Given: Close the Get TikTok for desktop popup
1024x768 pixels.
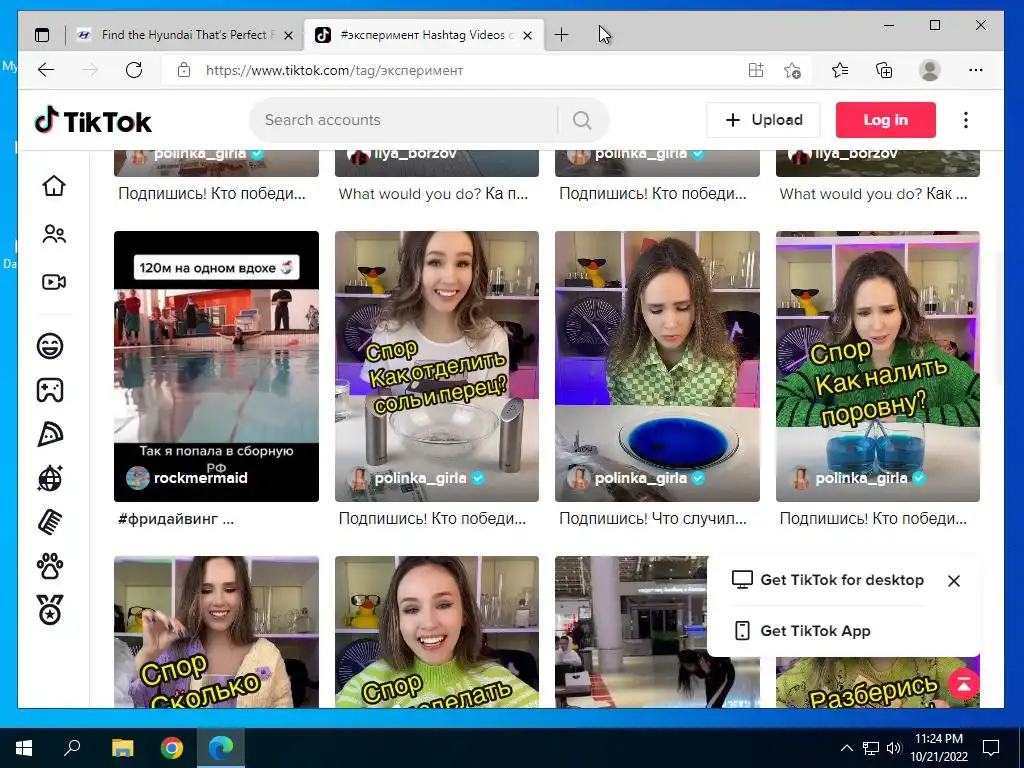Looking at the screenshot, I should point(953,581).
